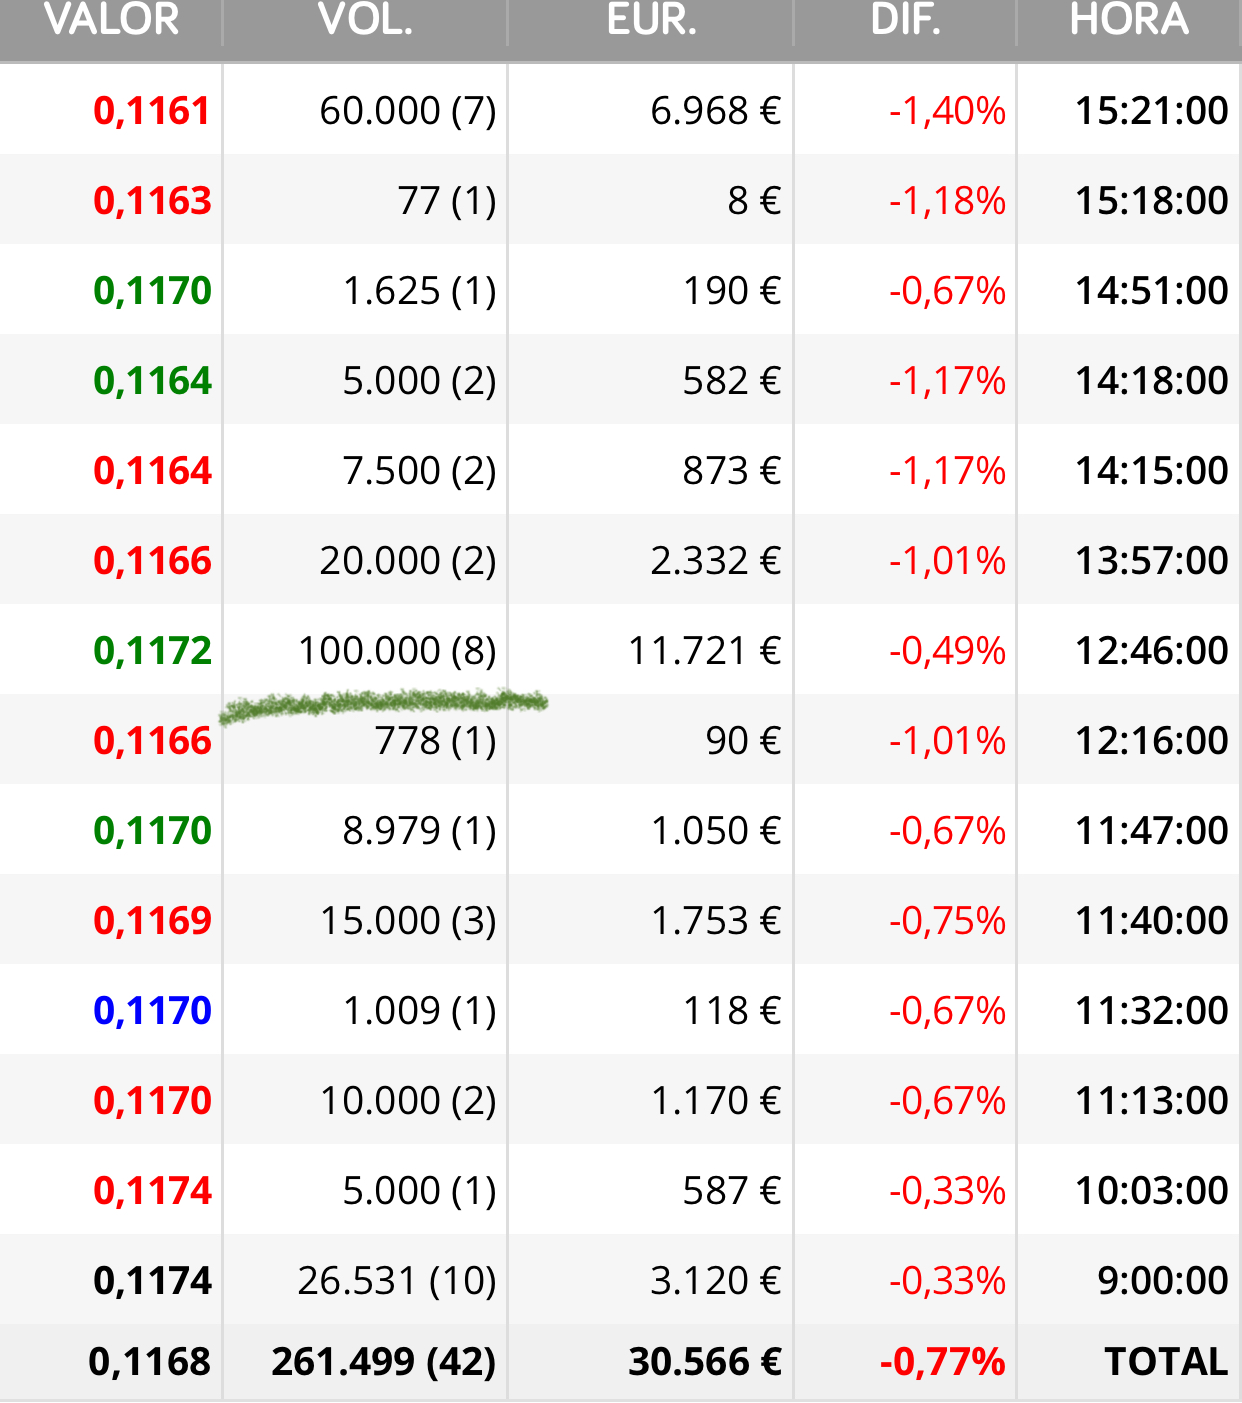Click the 582 € amount
The image size is (1242, 1403).
[731, 381]
